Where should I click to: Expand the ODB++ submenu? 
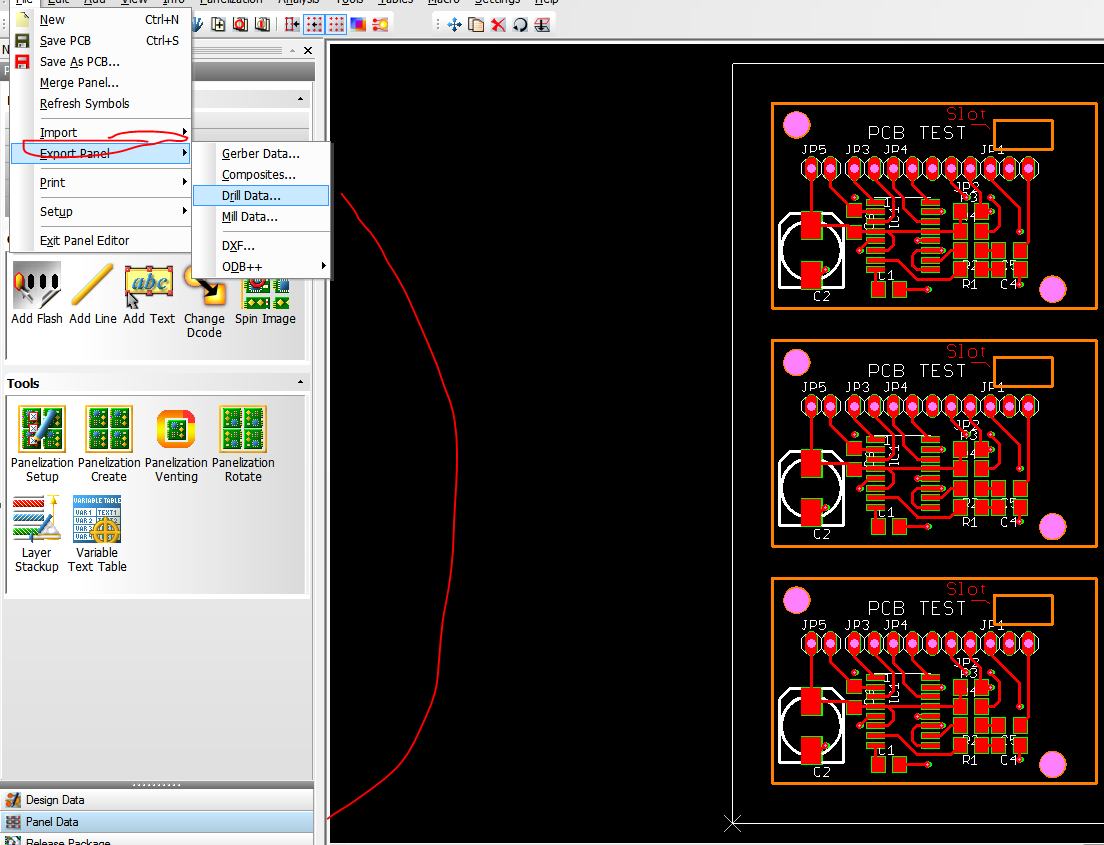click(x=261, y=267)
